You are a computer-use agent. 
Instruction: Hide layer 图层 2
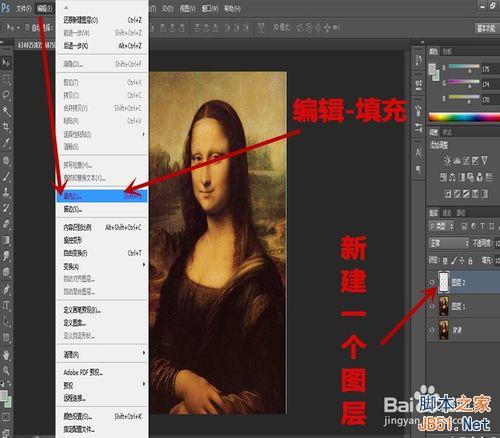pyautogui.click(x=432, y=282)
